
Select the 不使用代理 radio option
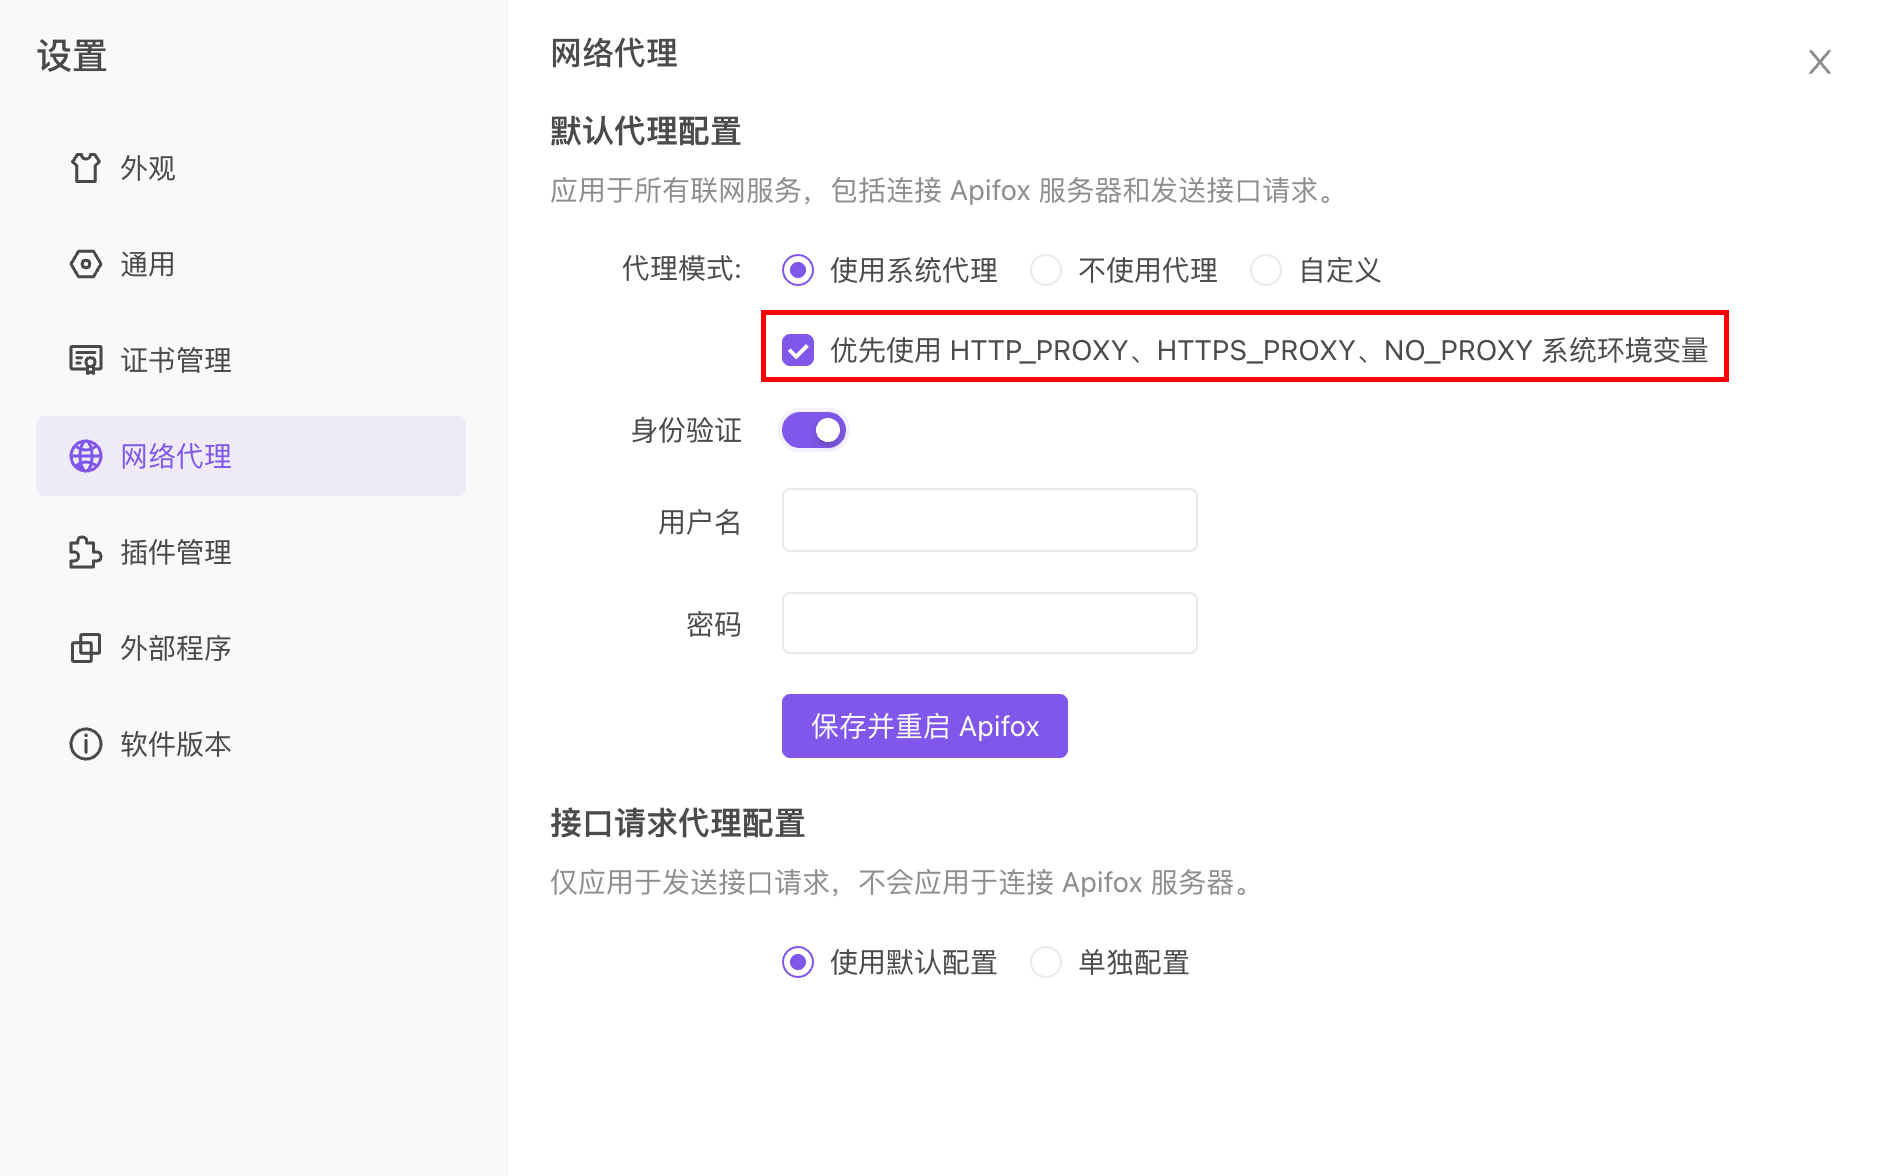[1046, 270]
